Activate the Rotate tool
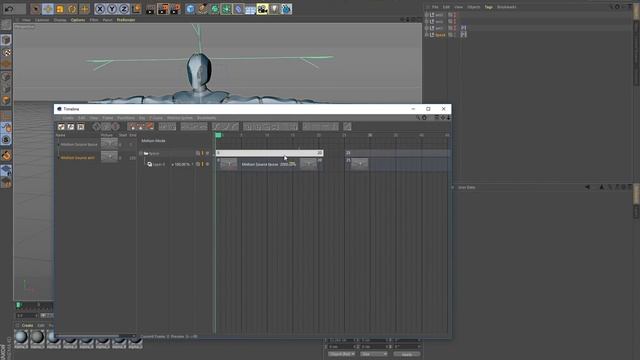Screen dimensions: 640x360 click(x=72, y=9)
